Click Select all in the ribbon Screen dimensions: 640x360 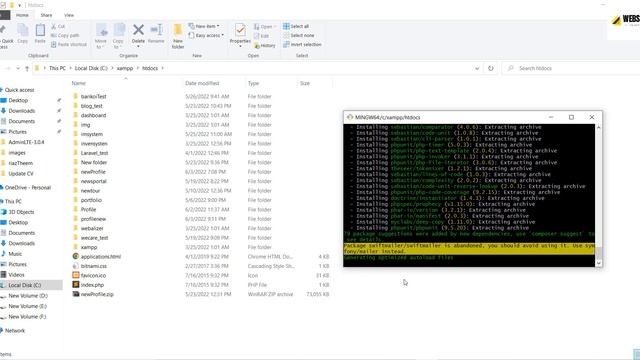(296, 26)
